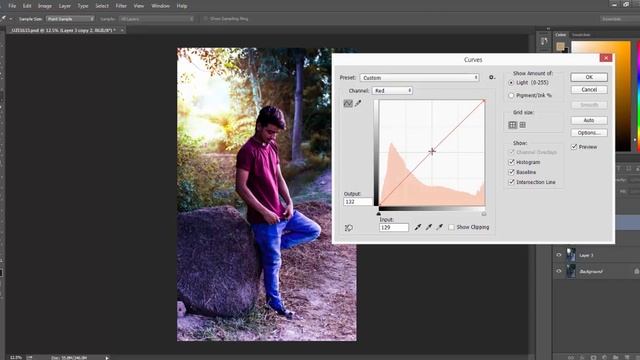This screenshot has width=640, height=360.
Task: Hide the Background layer via eye icon
Action: pyautogui.click(x=559, y=271)
